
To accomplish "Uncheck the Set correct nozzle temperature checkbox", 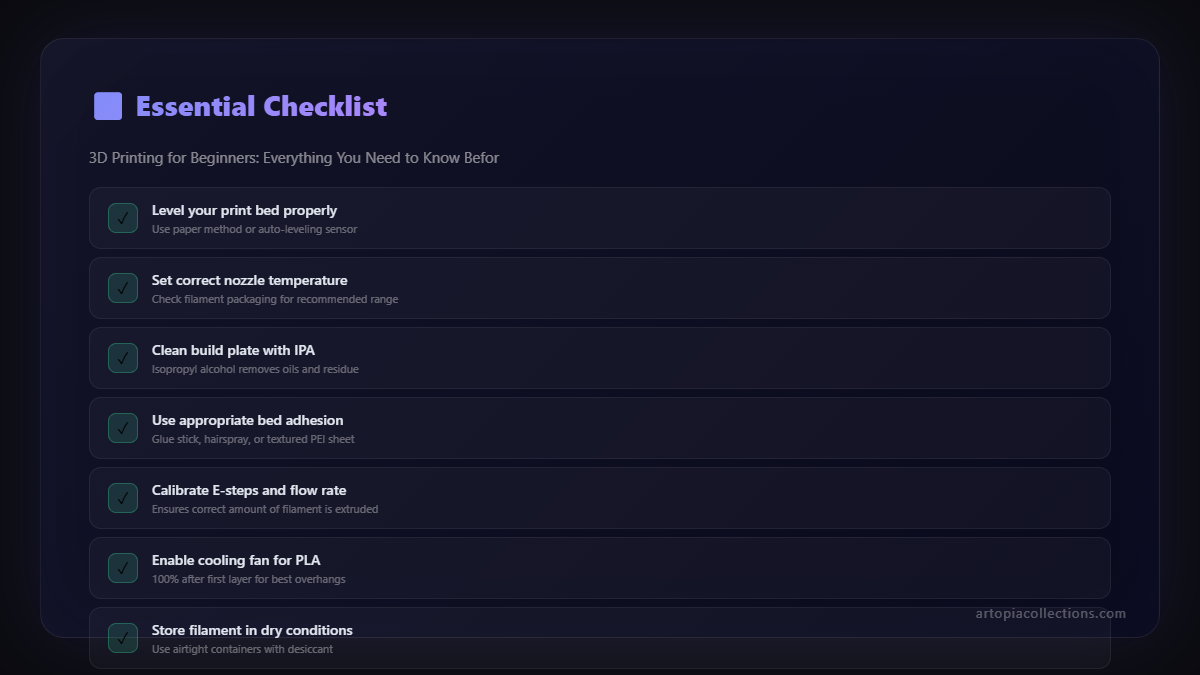I will coord(123,288).
